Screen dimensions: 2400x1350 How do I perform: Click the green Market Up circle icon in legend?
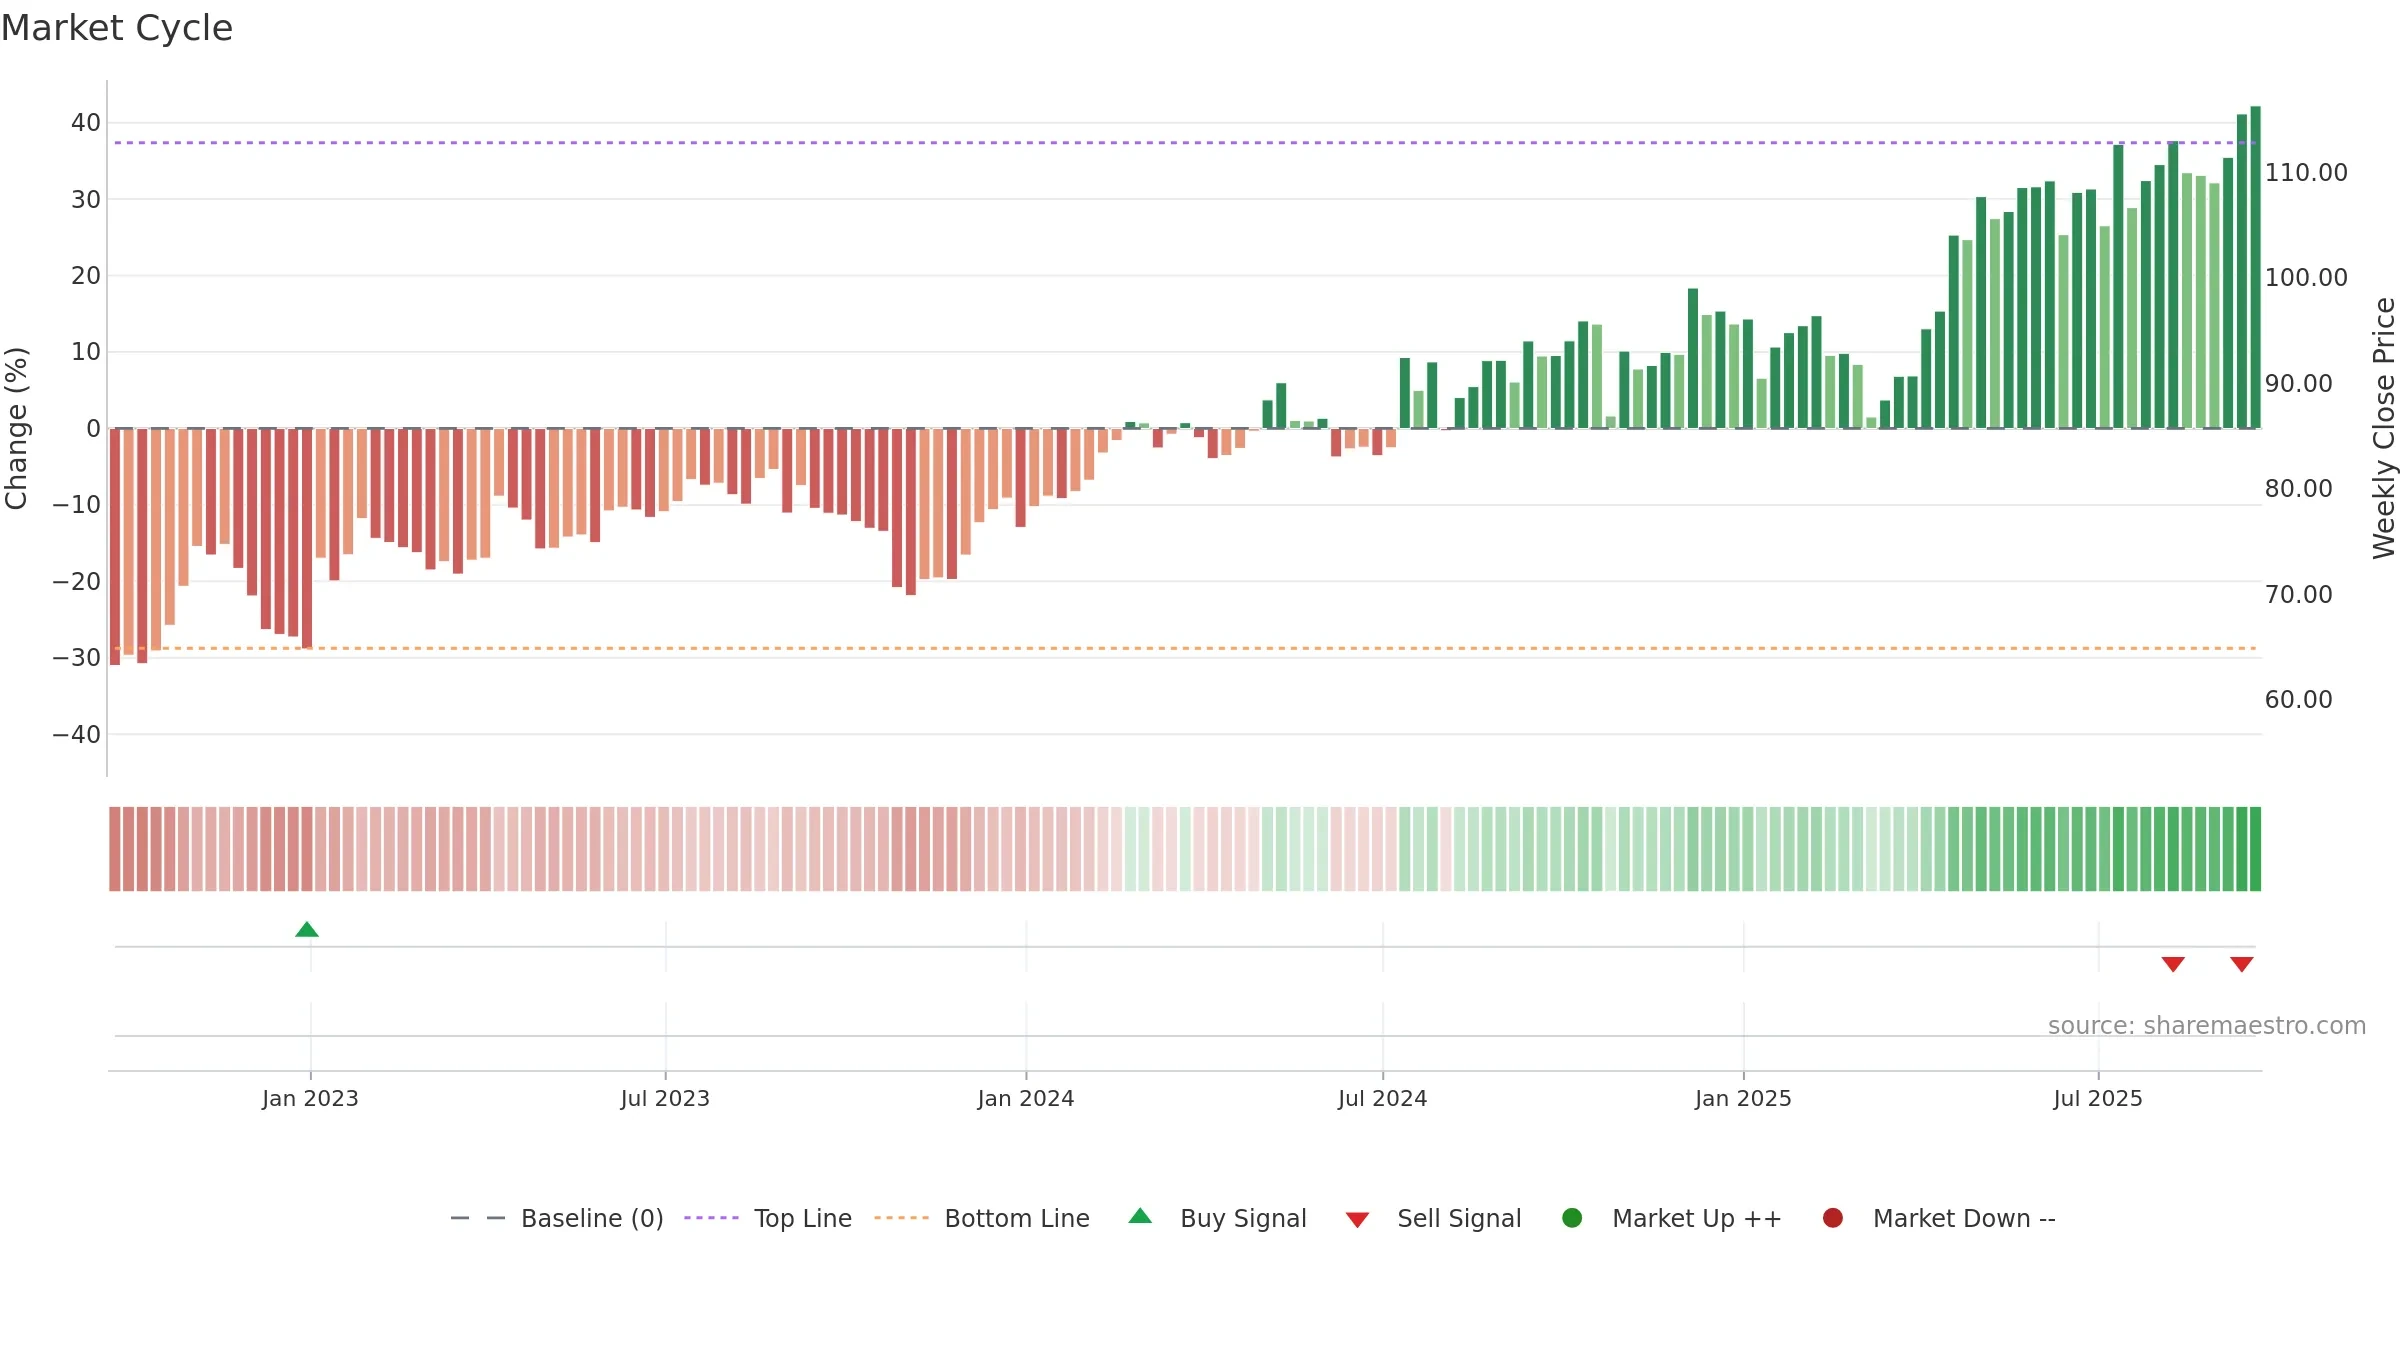[x=1572, y=1218]
